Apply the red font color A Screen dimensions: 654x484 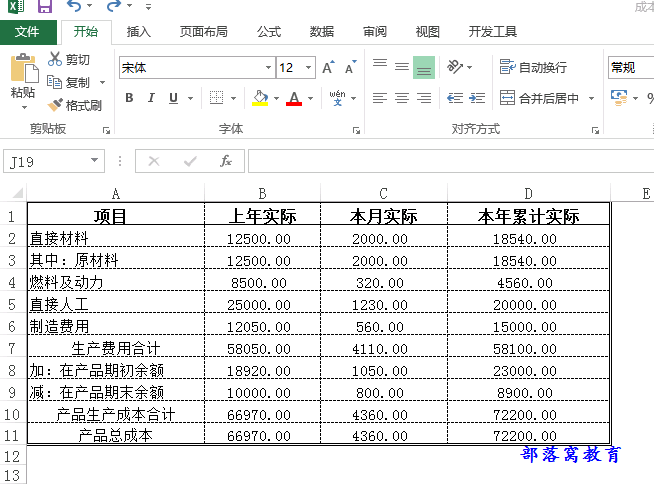(x=294, y=98)
